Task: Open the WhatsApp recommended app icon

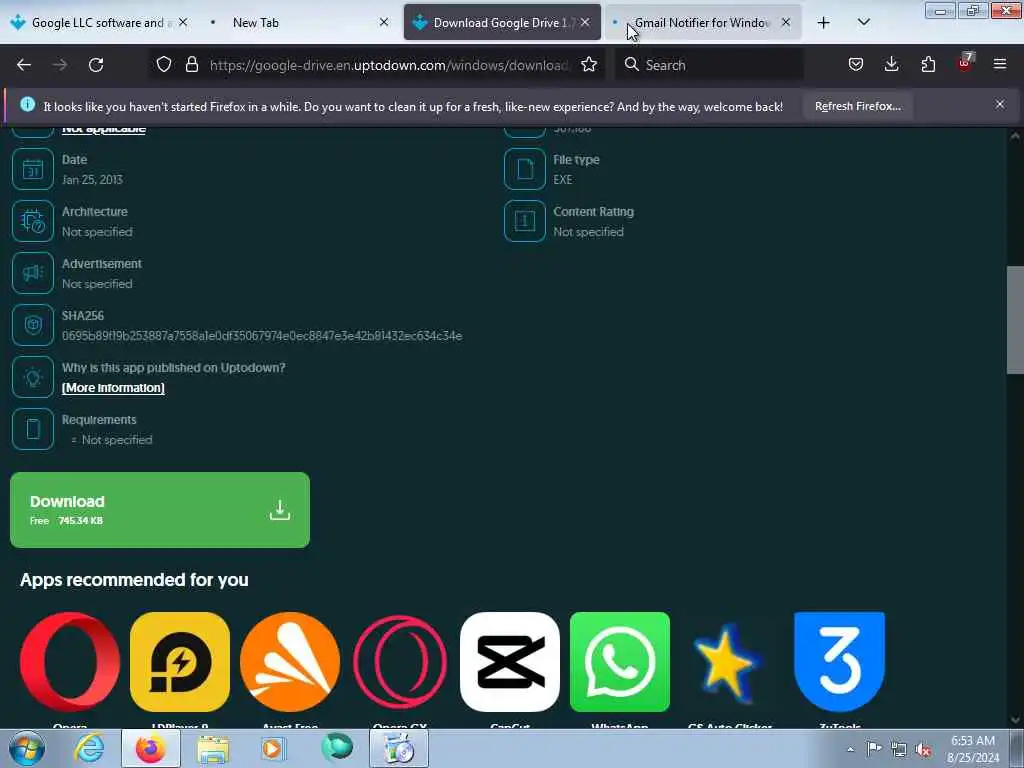Action: [620, 662]
